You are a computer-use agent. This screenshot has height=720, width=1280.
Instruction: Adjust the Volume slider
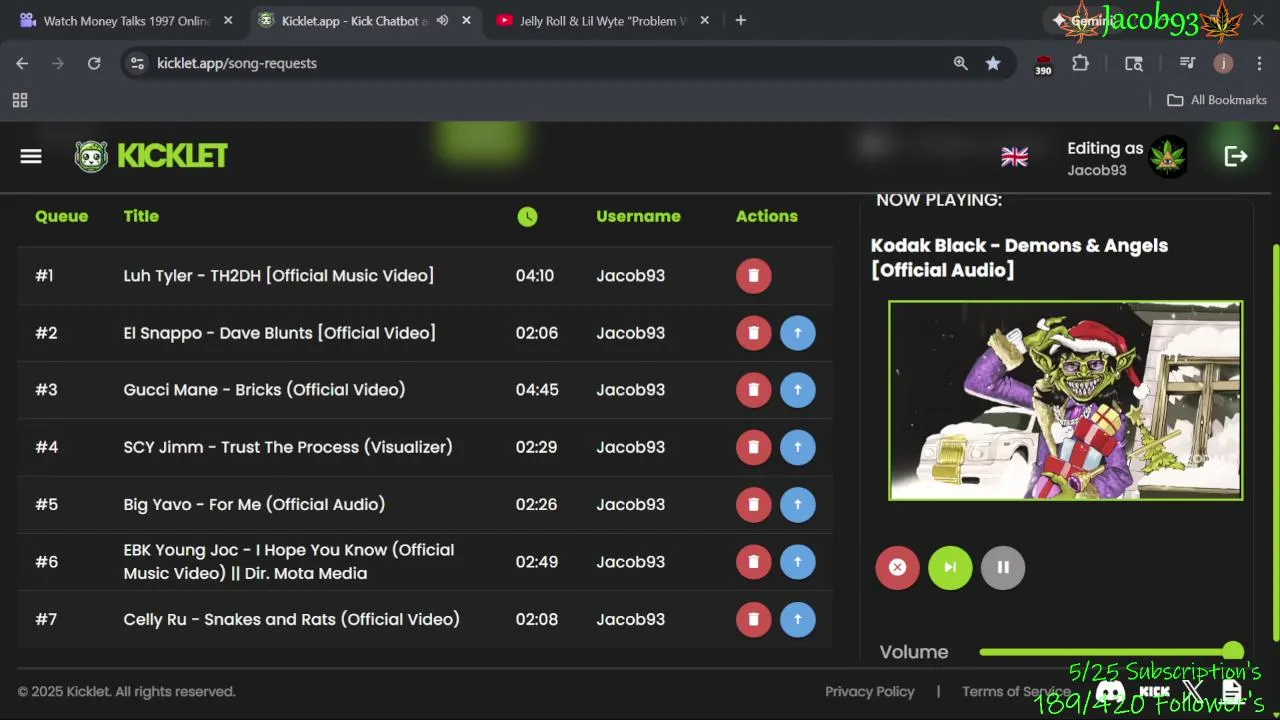coord(1111,652)
